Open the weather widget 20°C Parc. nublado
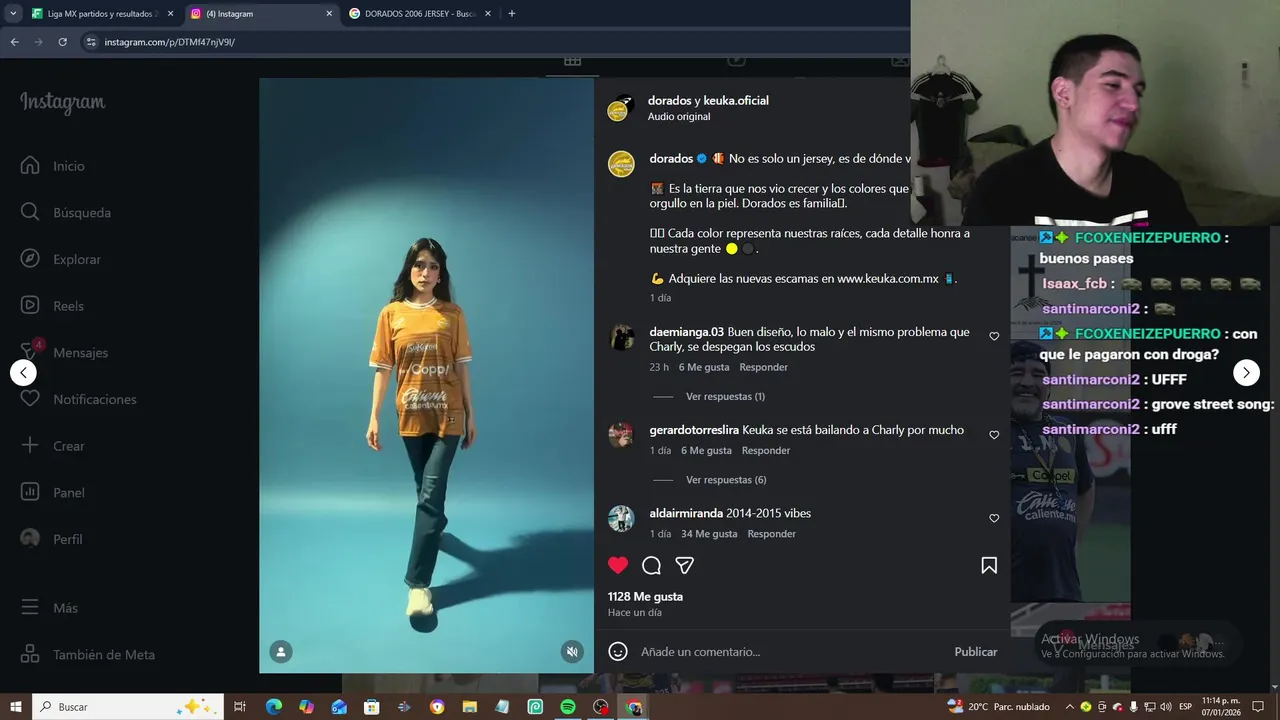Viewport: 1280px width, 720px height. (999, 707)
